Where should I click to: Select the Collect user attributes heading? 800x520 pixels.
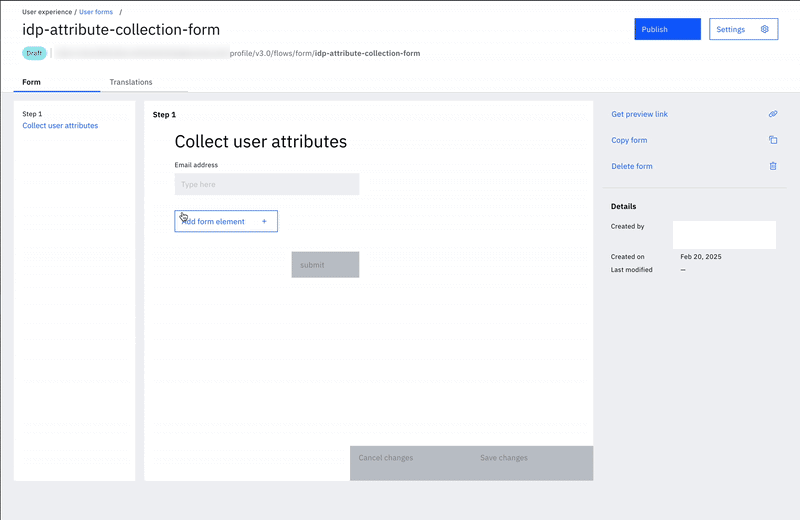(x=261, y=141)
